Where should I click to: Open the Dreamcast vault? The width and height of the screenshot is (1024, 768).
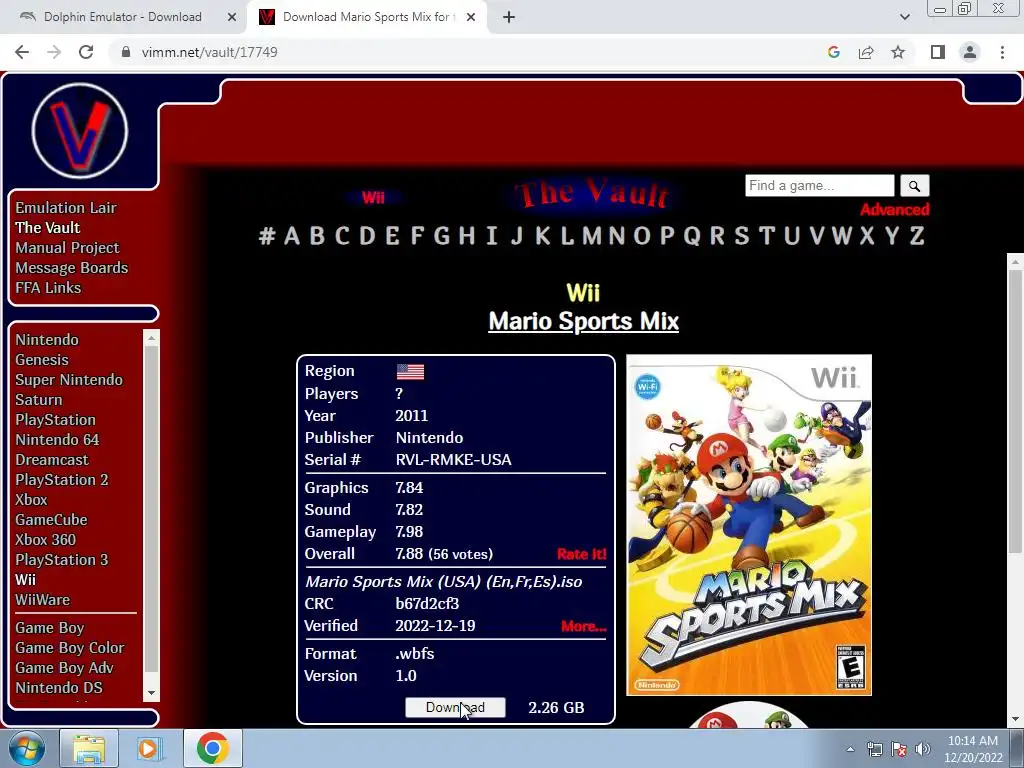52,460
